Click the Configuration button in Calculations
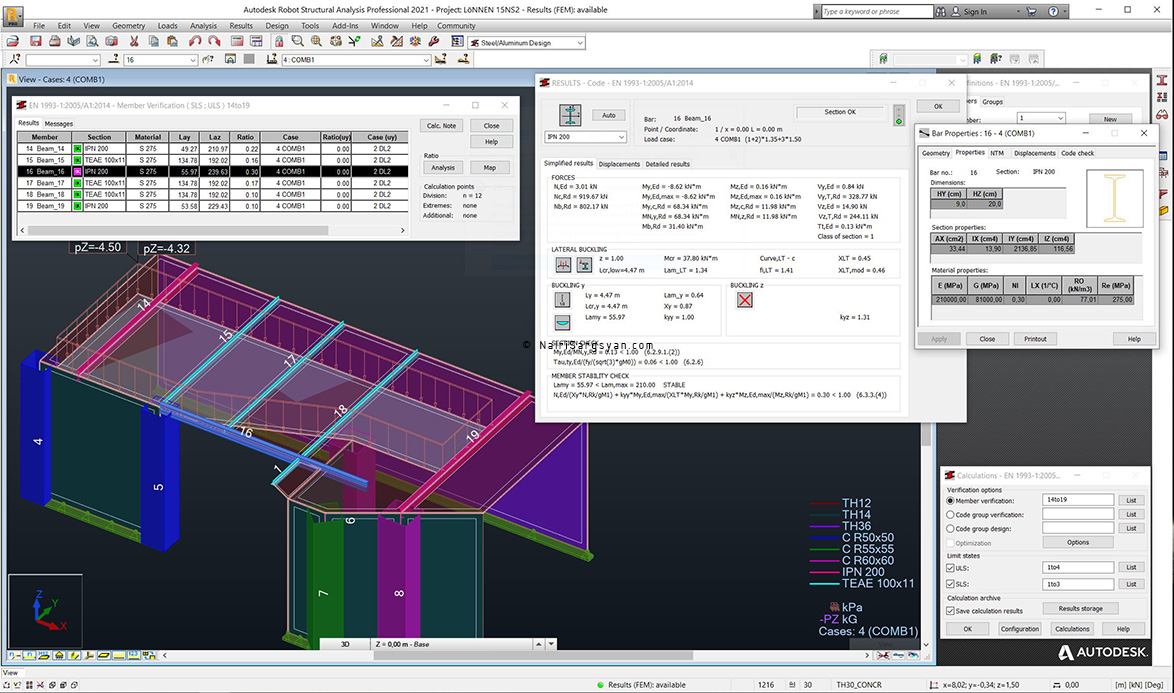The image size is (1174, 693). click(x=1020, y=629)
